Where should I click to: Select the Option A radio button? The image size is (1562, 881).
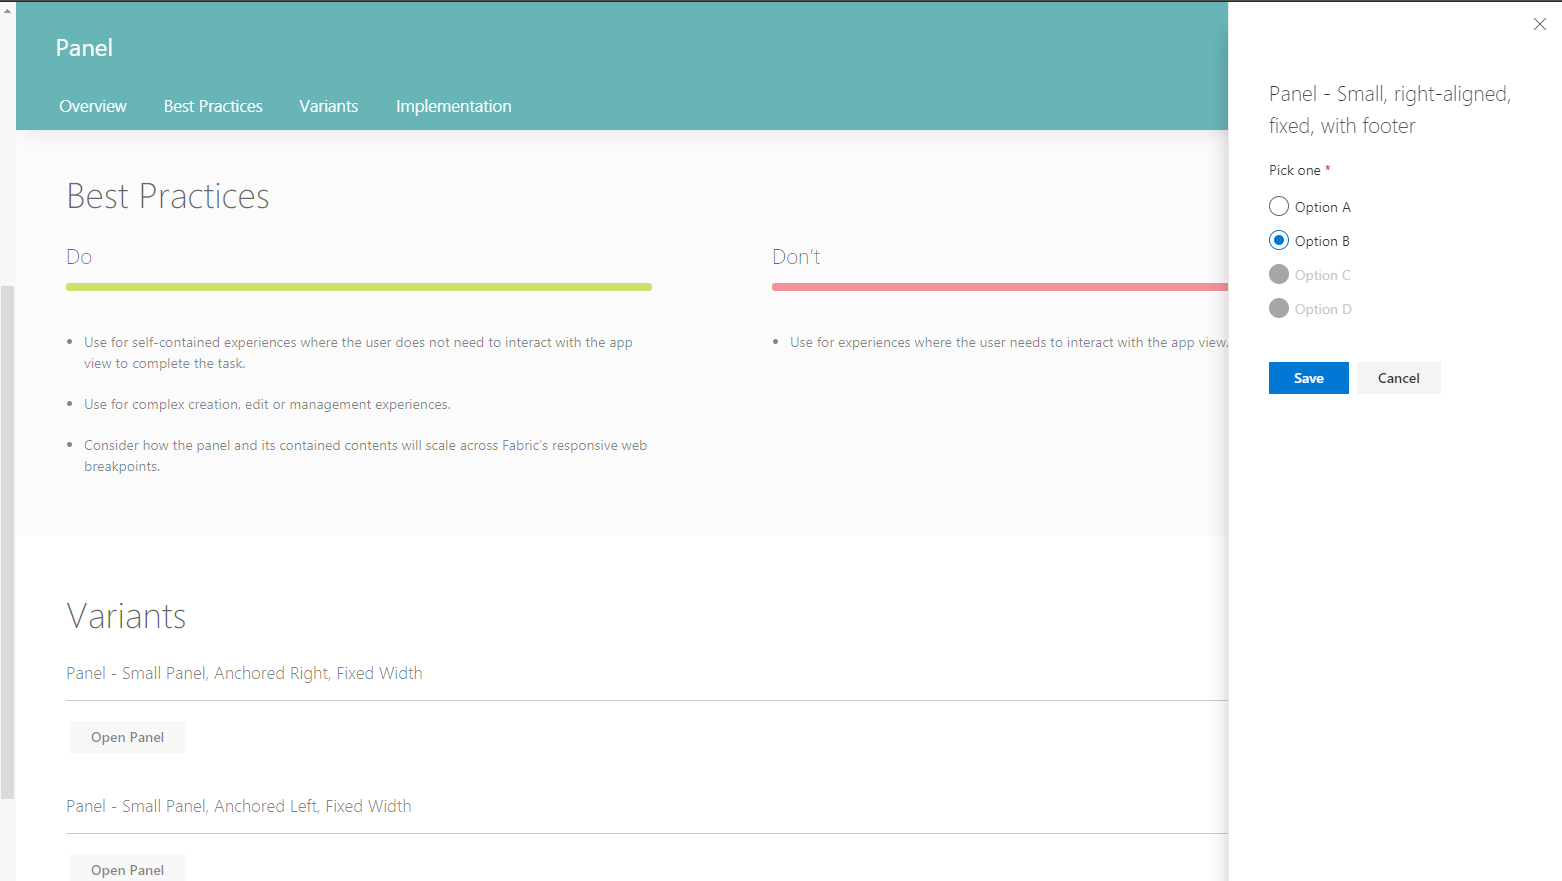point(1278,206)
